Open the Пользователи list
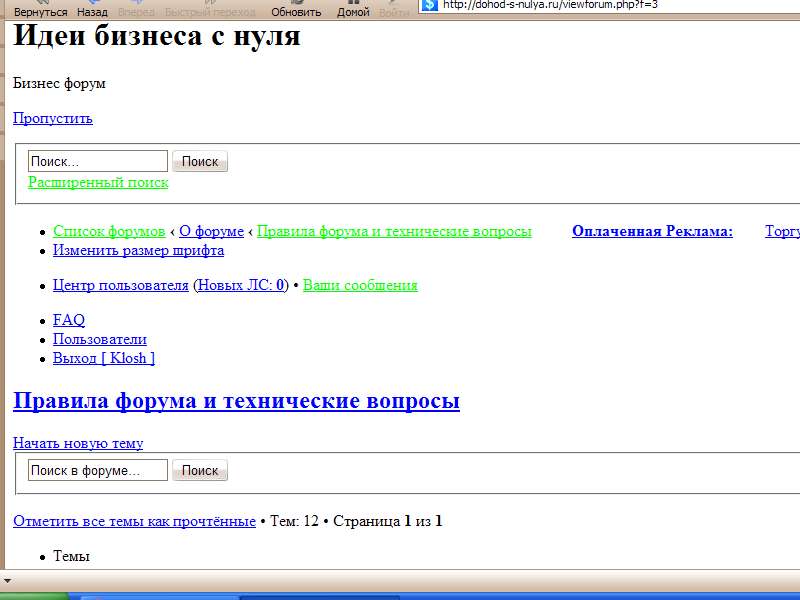 tap(99, 339)
